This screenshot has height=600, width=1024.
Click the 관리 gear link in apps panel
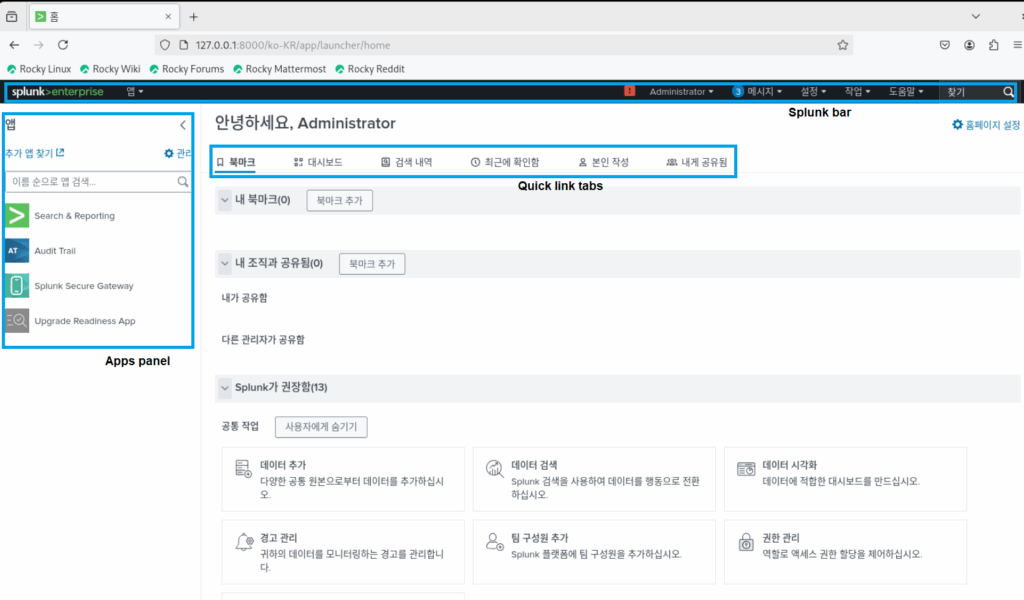pyautogui.click(x=178, y=153)
